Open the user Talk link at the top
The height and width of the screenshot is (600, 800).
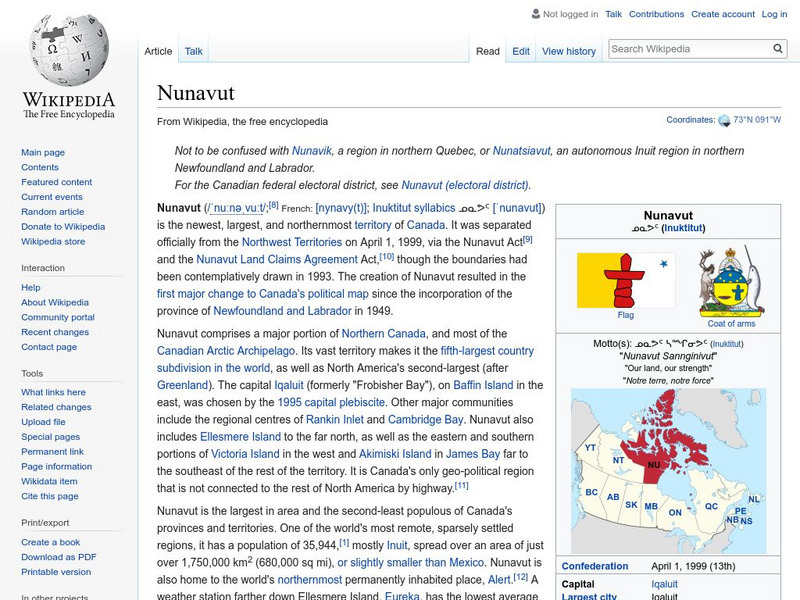tap(613, 14)
